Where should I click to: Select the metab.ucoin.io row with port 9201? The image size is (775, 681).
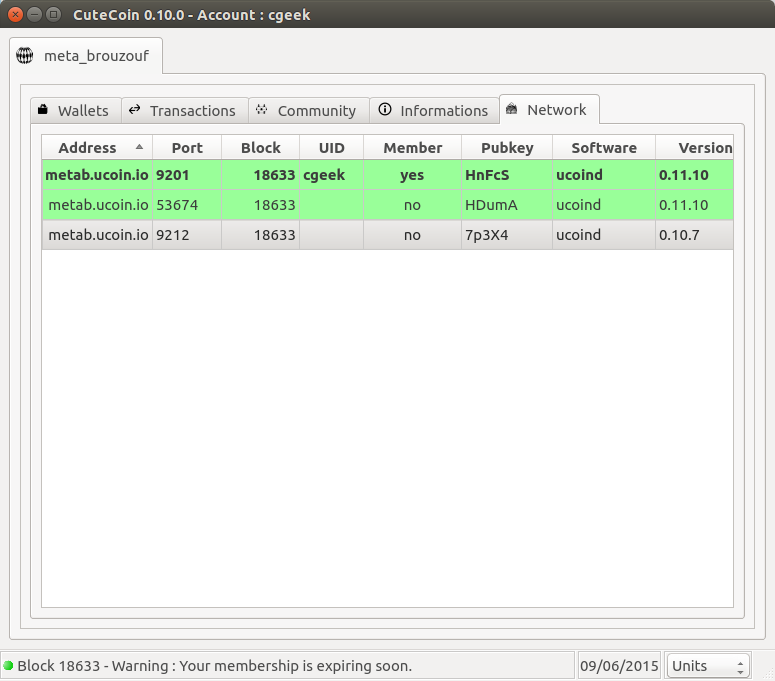pyautogui.click(x=388, y=175)
